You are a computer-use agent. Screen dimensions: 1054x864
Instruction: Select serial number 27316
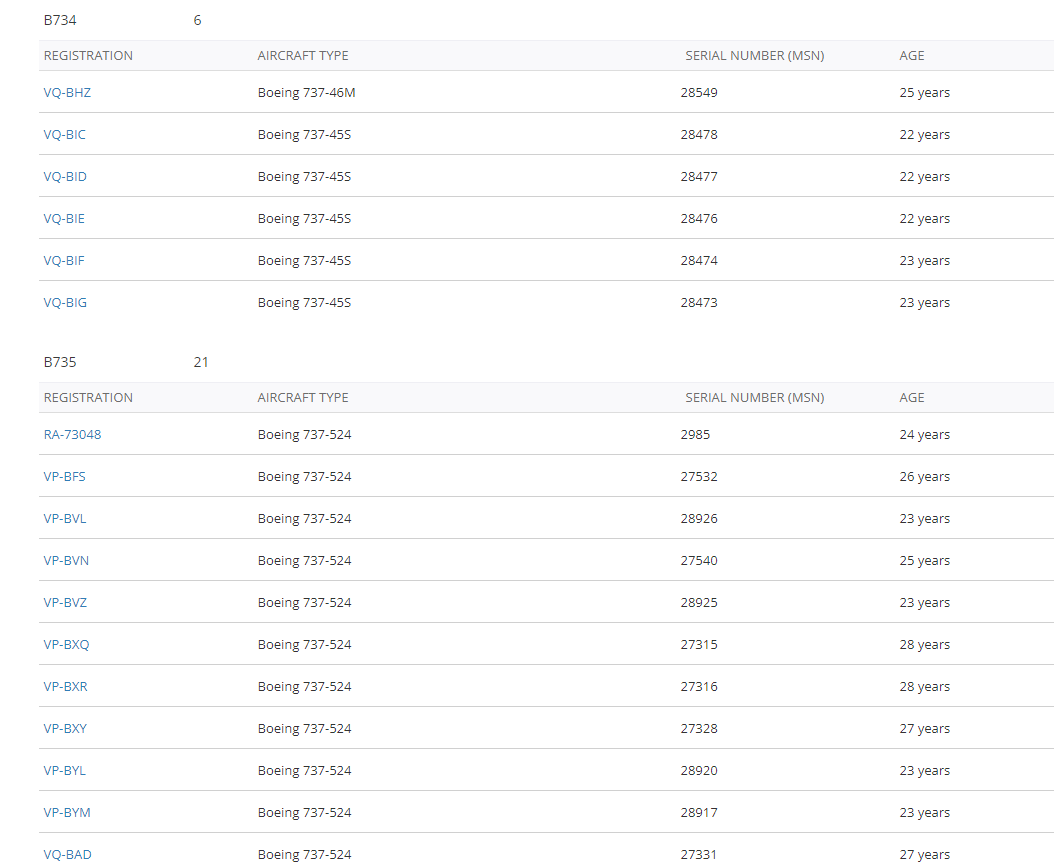point(699,686)
